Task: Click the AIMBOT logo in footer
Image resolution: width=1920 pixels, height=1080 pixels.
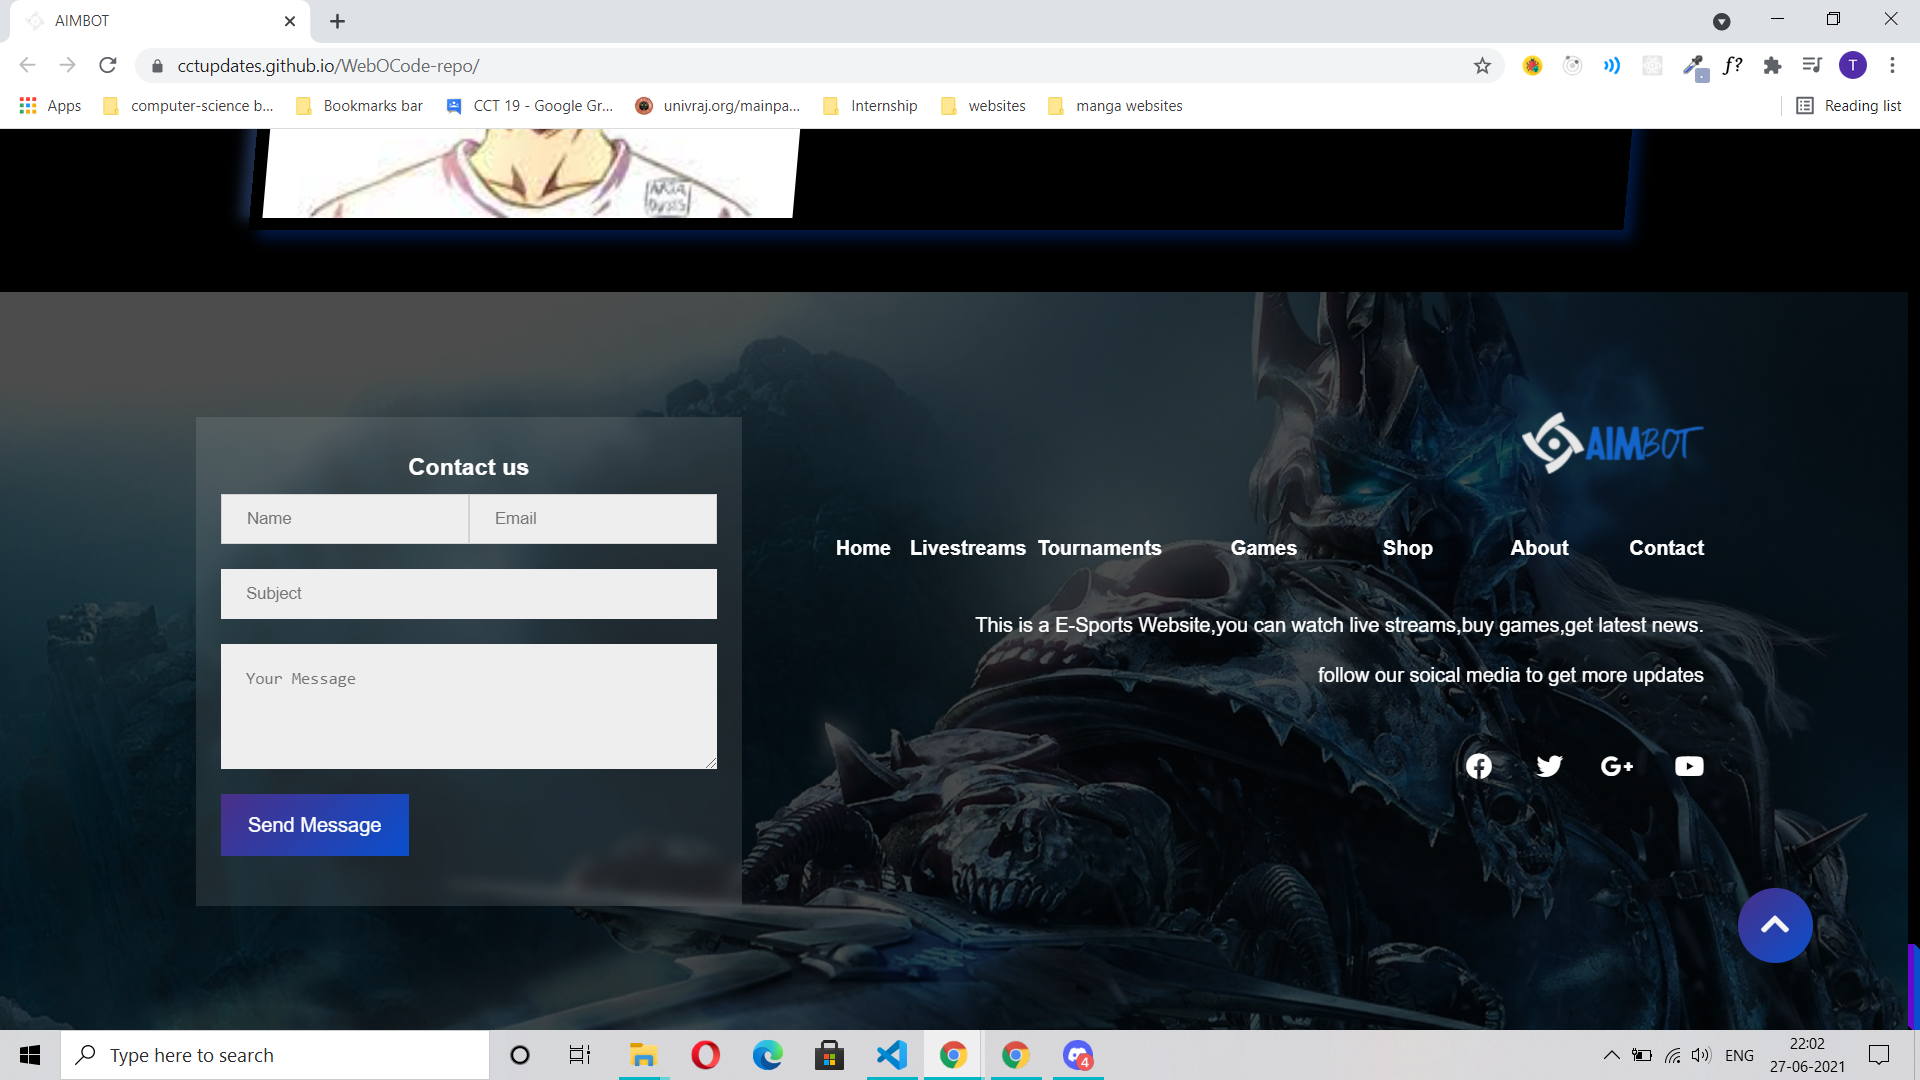Action: tap(1612, 442)
